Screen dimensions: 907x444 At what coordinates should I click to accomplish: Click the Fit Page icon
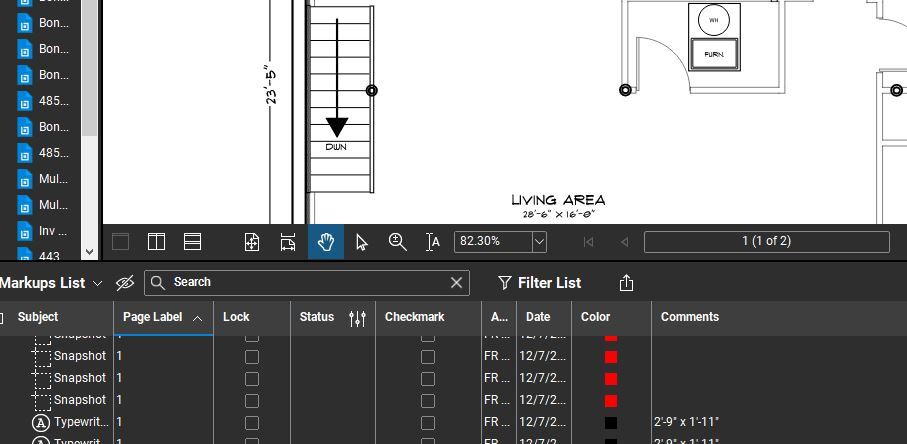[x=252, y=242]
